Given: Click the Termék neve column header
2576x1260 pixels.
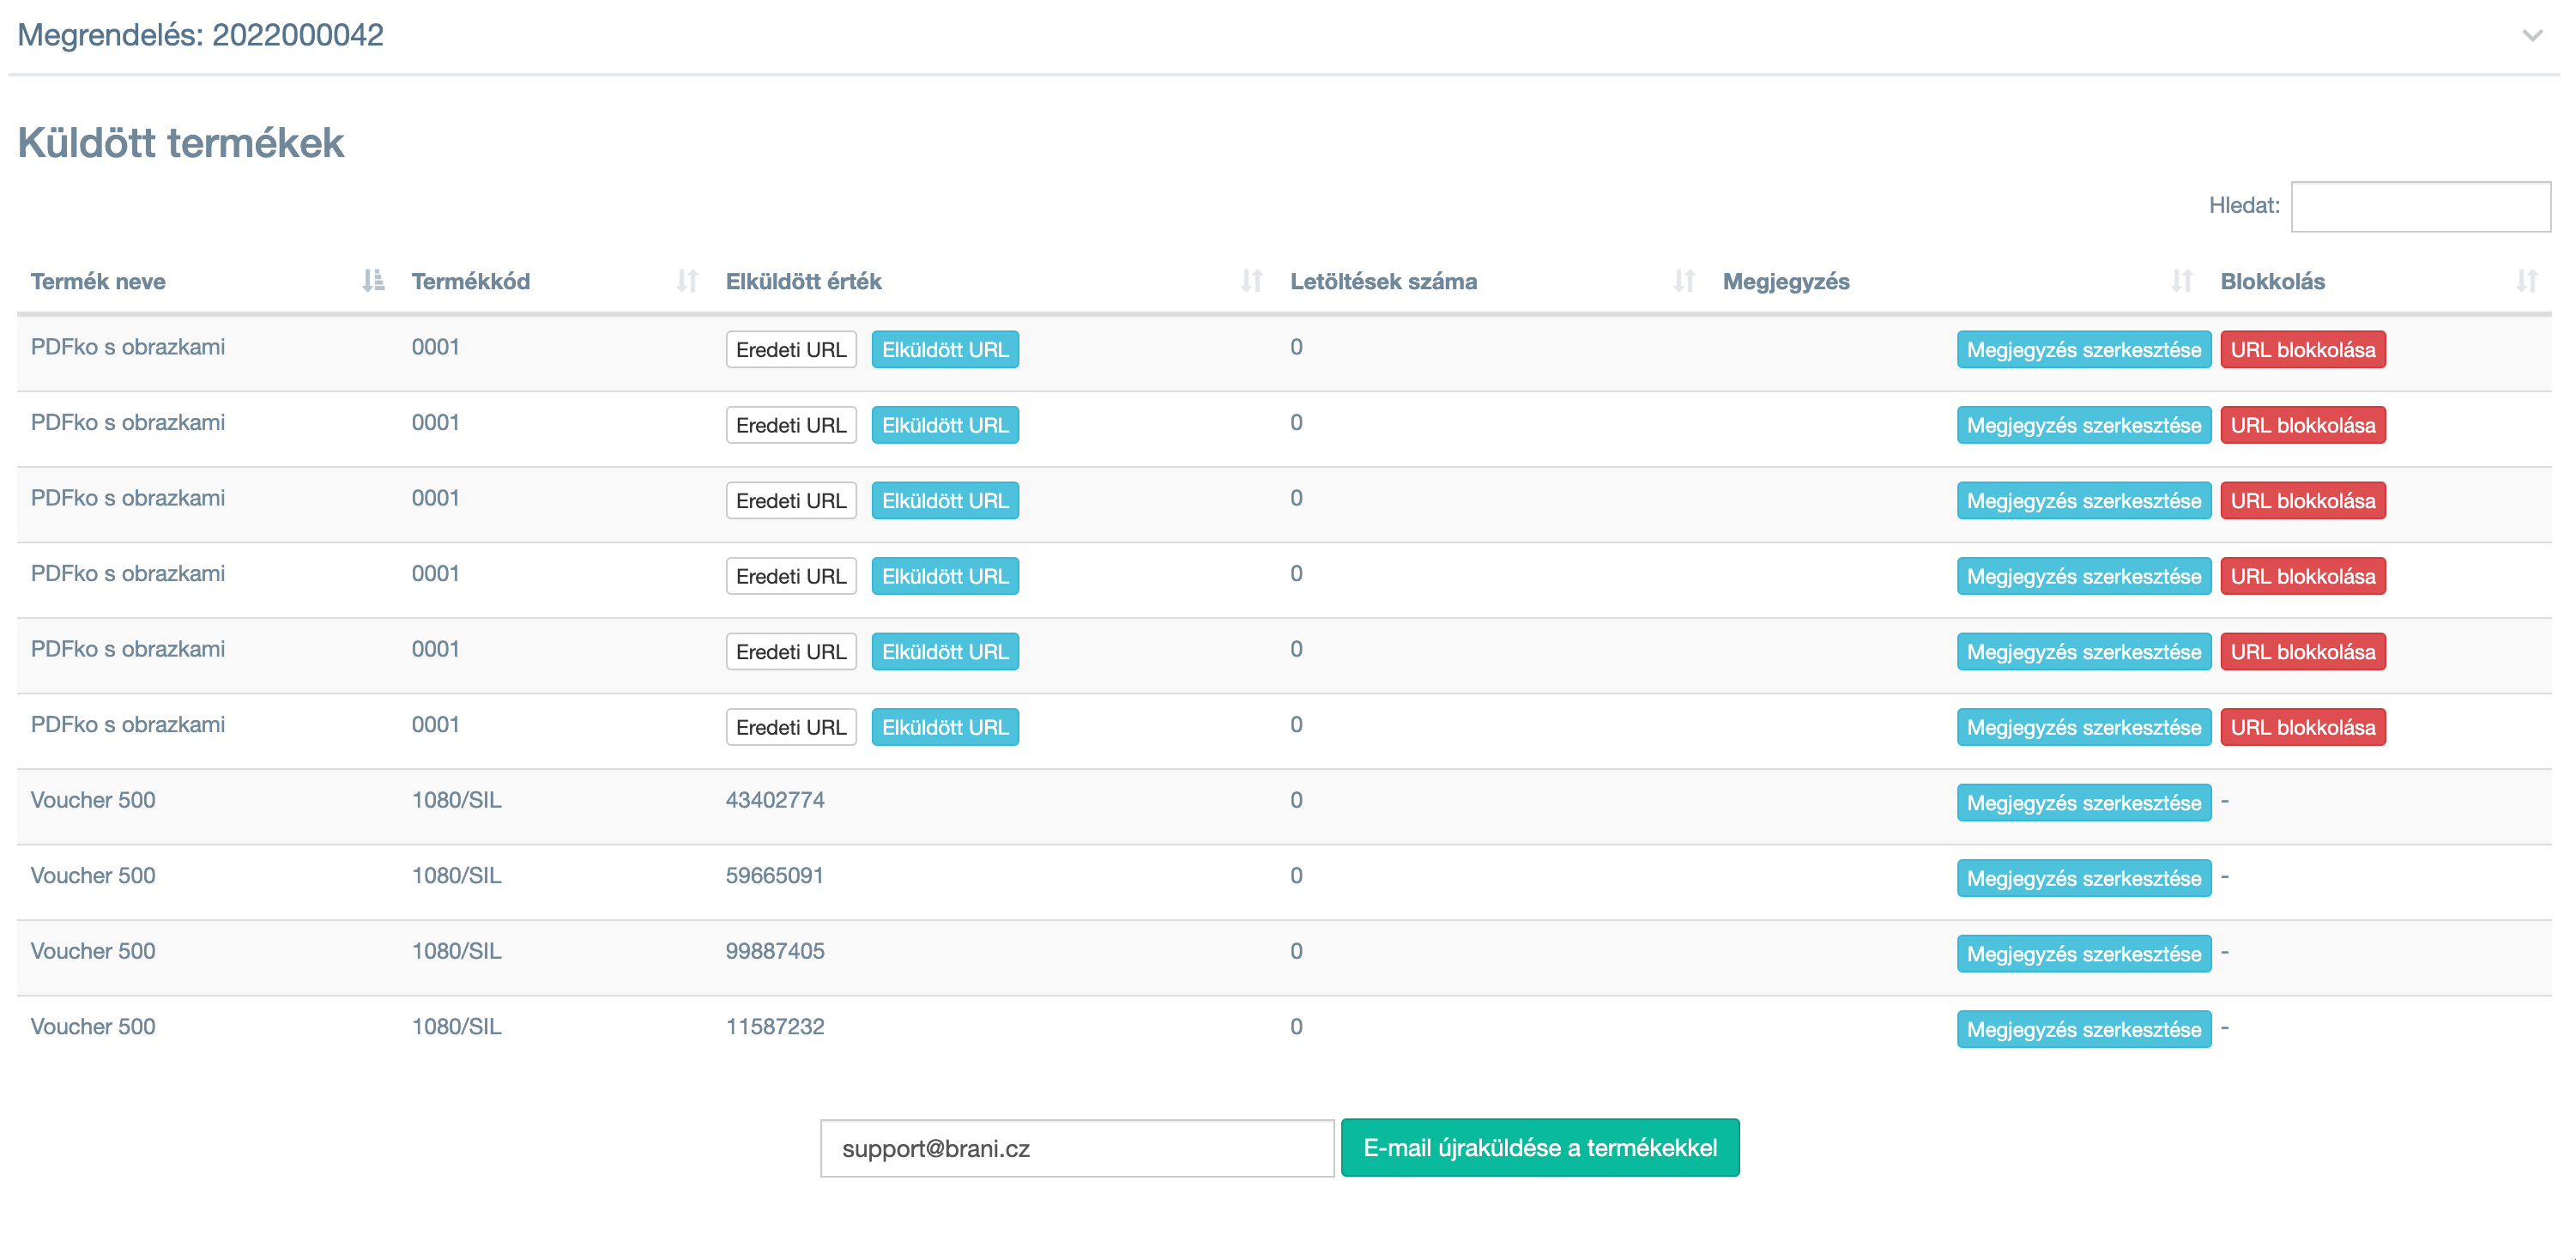Looking at the screenshot, I should pyautogui.click(x=98, y=282).
